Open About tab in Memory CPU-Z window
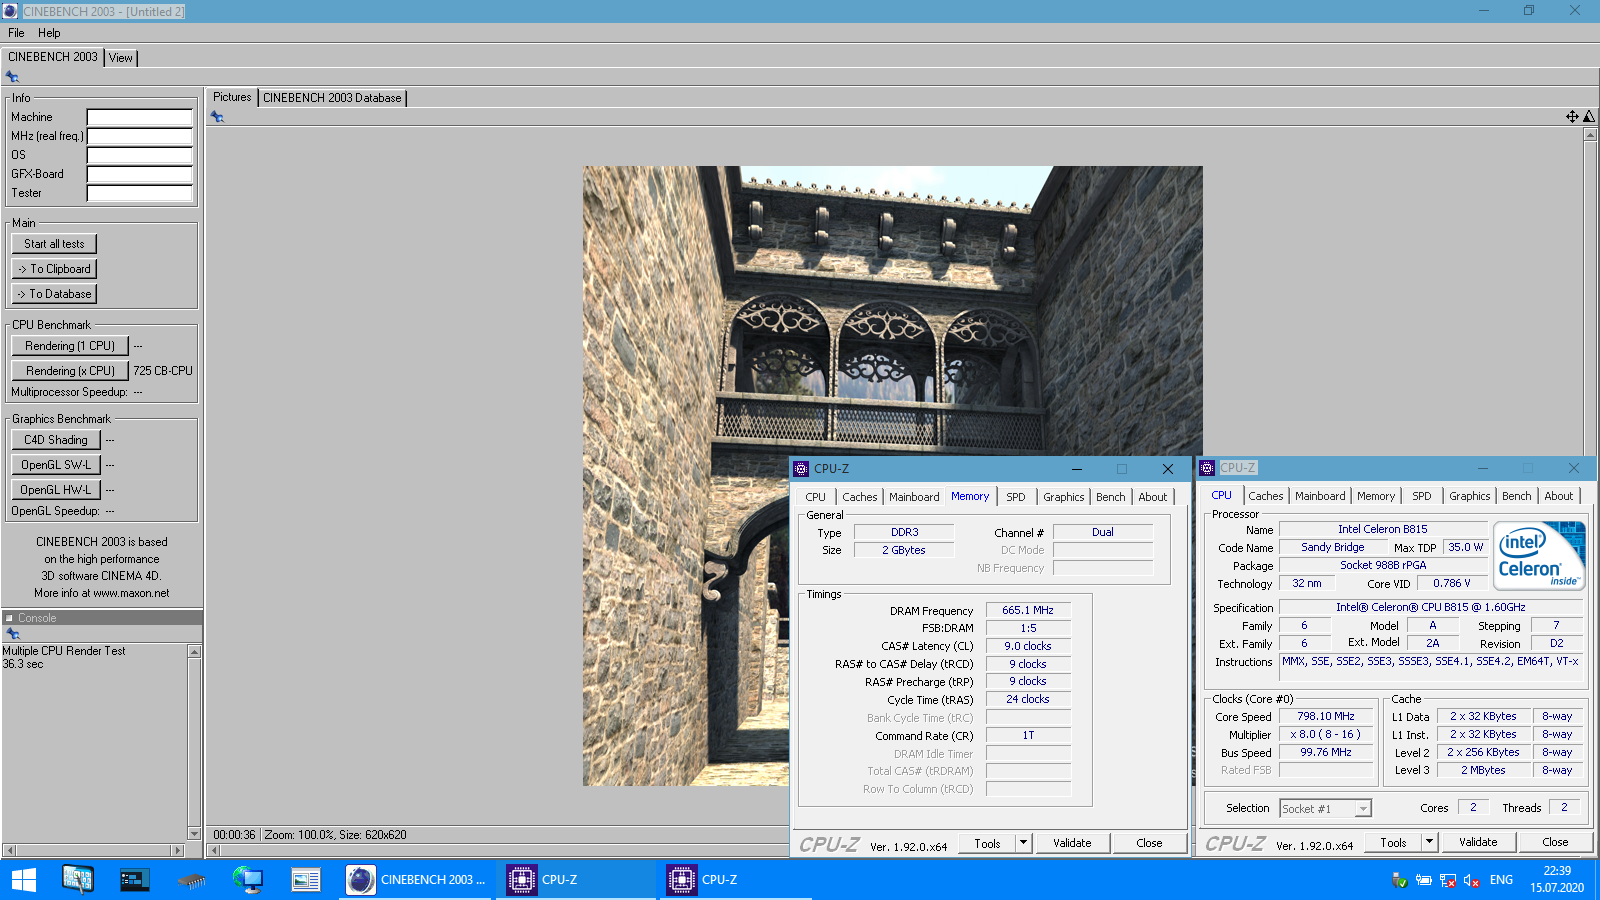Screen dimensions: 1600x900 coord(1153,497)
